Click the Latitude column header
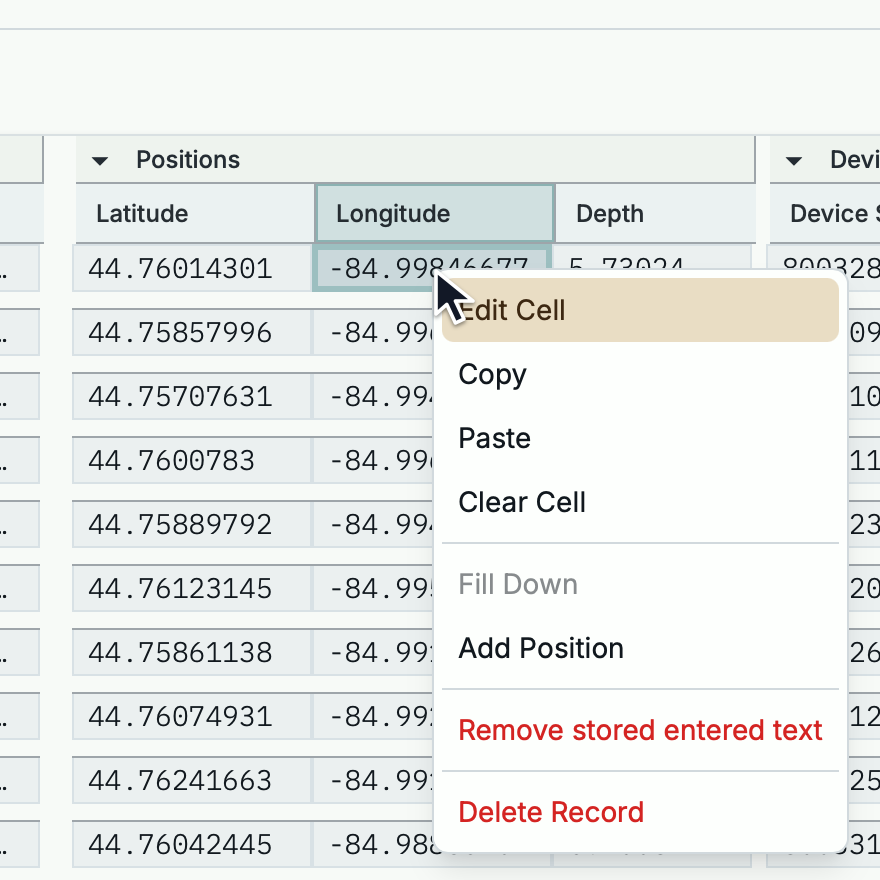 pyautogui.click(x=195, y=214)
